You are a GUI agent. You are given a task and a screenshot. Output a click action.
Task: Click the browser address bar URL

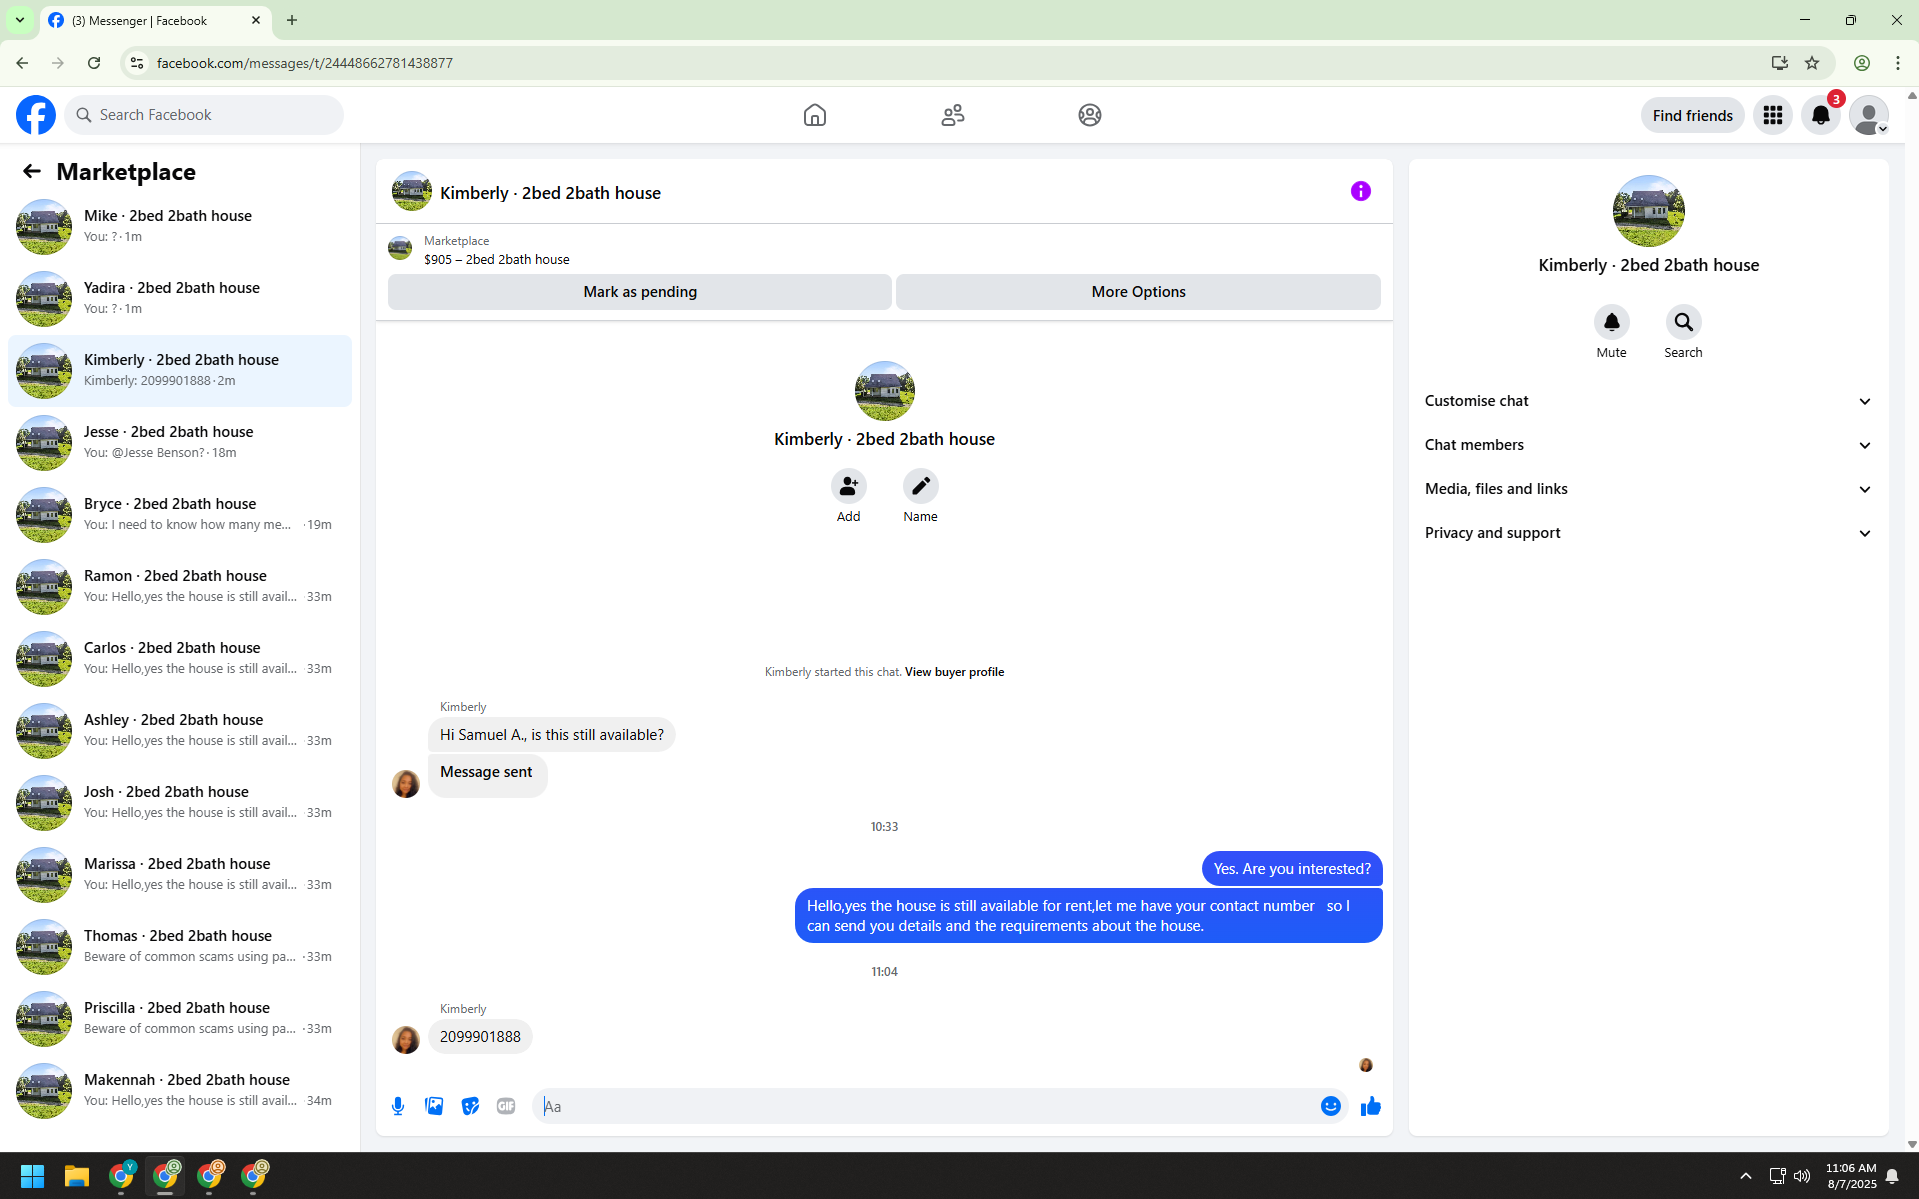tap(304, 63)
